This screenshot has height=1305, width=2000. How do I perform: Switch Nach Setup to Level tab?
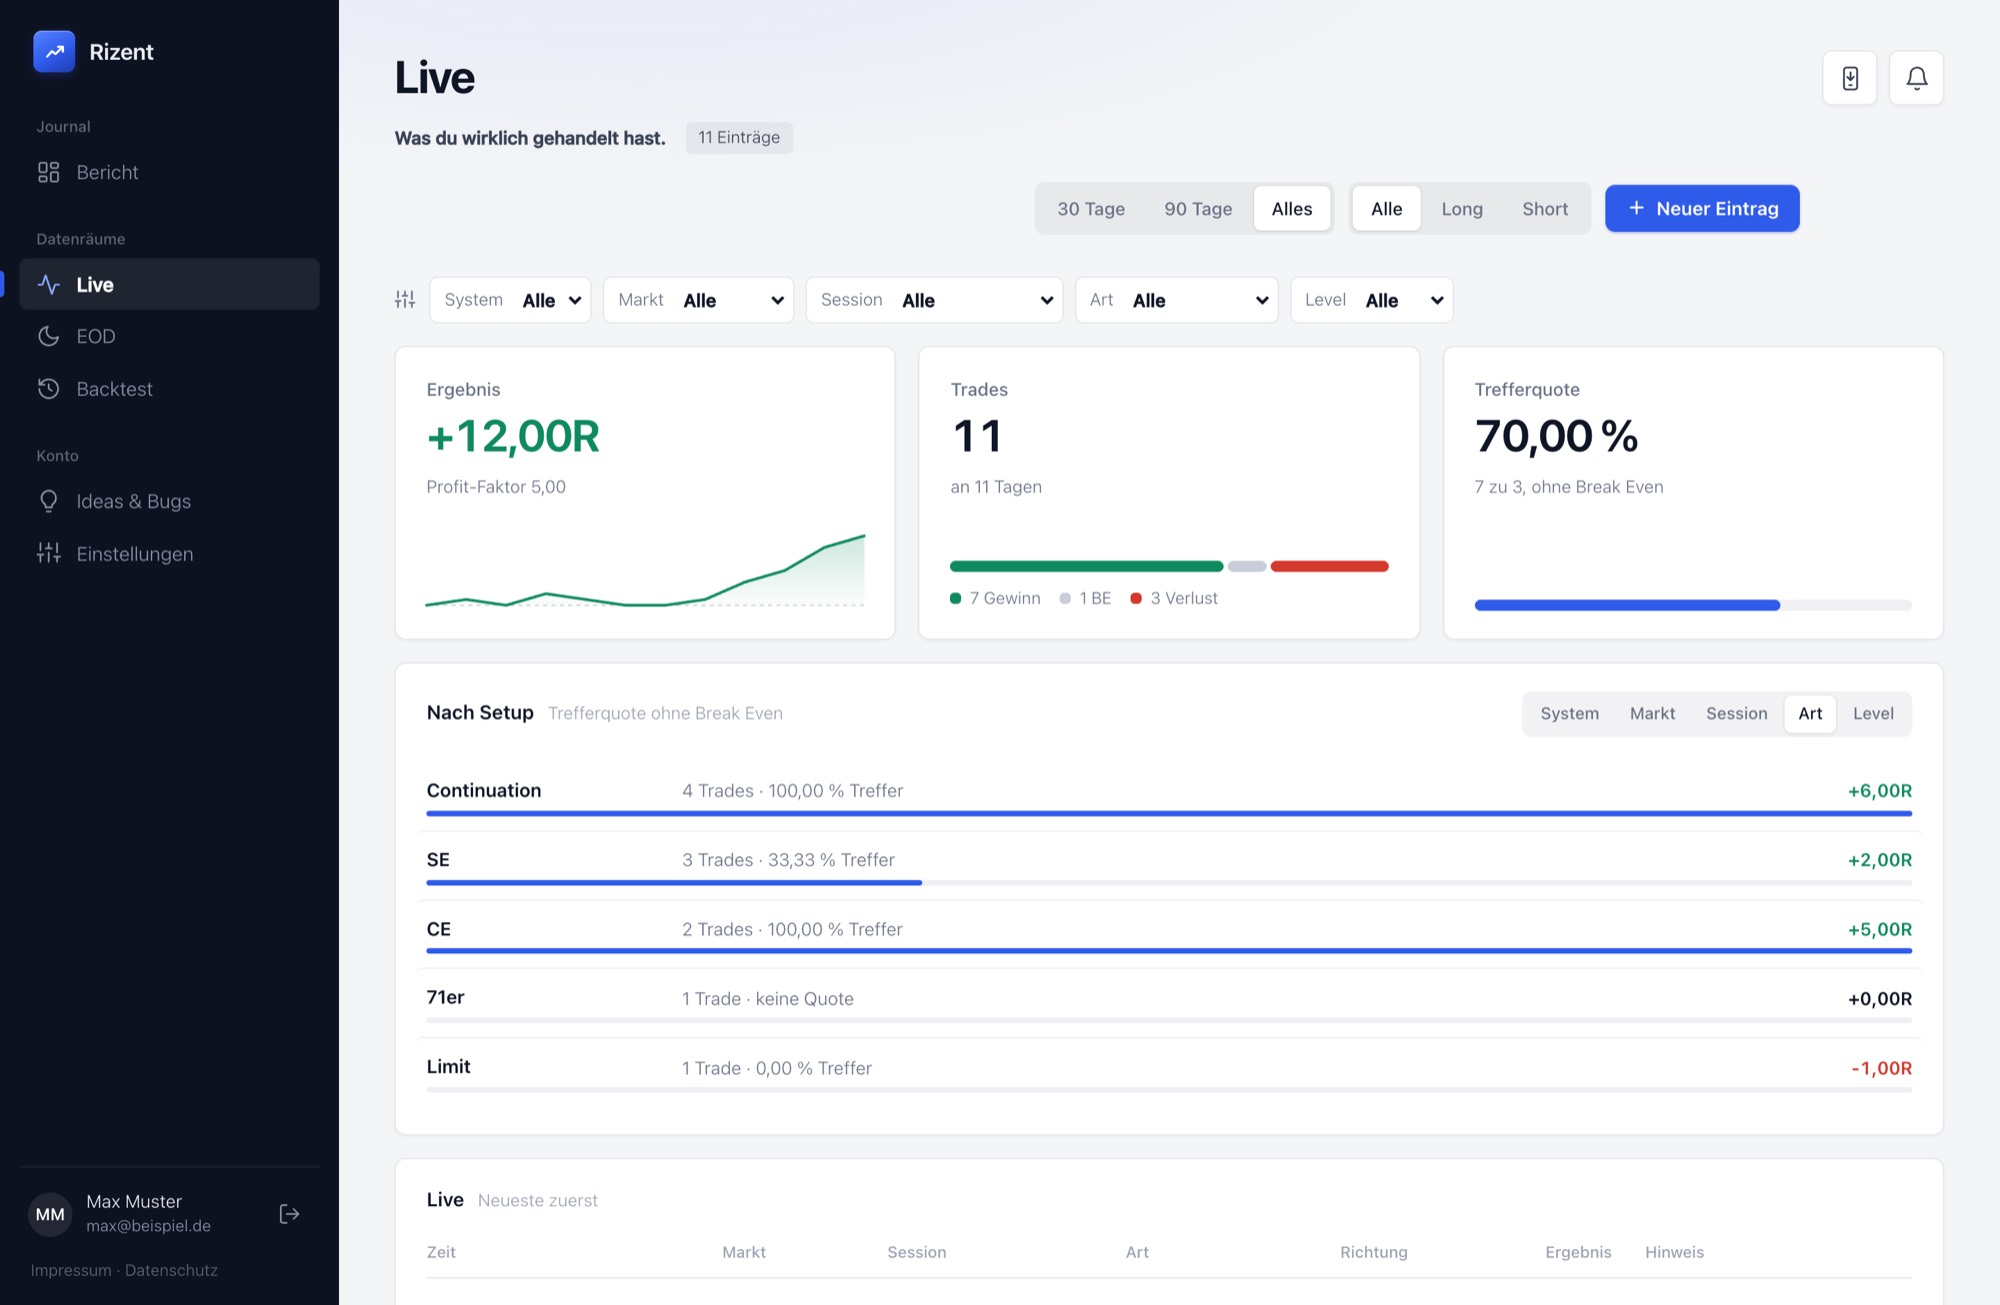tap(1873, 713)
